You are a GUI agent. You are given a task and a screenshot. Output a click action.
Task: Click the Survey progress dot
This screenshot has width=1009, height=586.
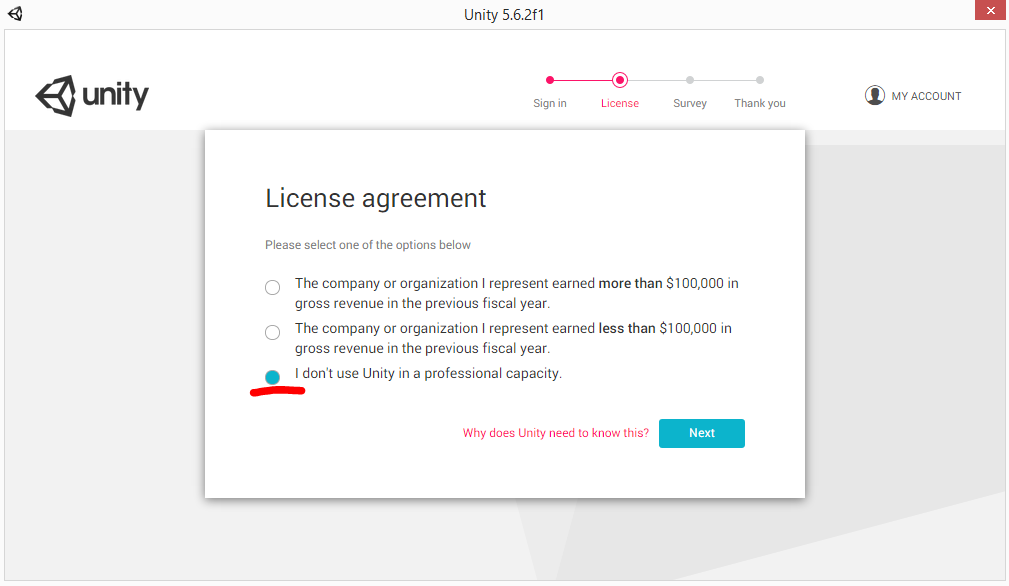coord(690,80)
